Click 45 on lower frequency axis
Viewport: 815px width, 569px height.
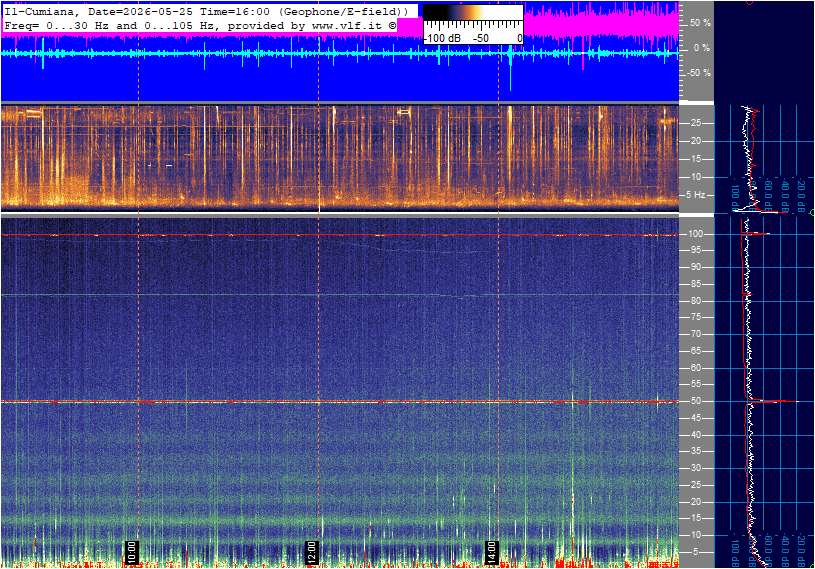695,418
